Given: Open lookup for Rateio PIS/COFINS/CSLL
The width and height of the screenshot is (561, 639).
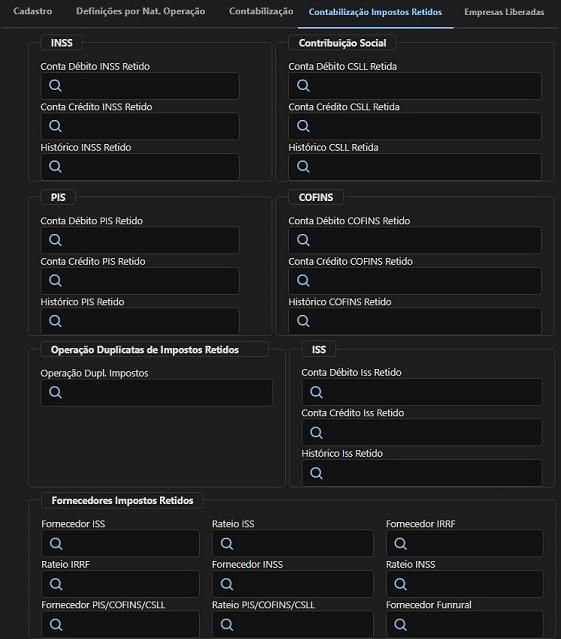Looking at the screenshot, I should pyautogui.click(x=227, y=624).
